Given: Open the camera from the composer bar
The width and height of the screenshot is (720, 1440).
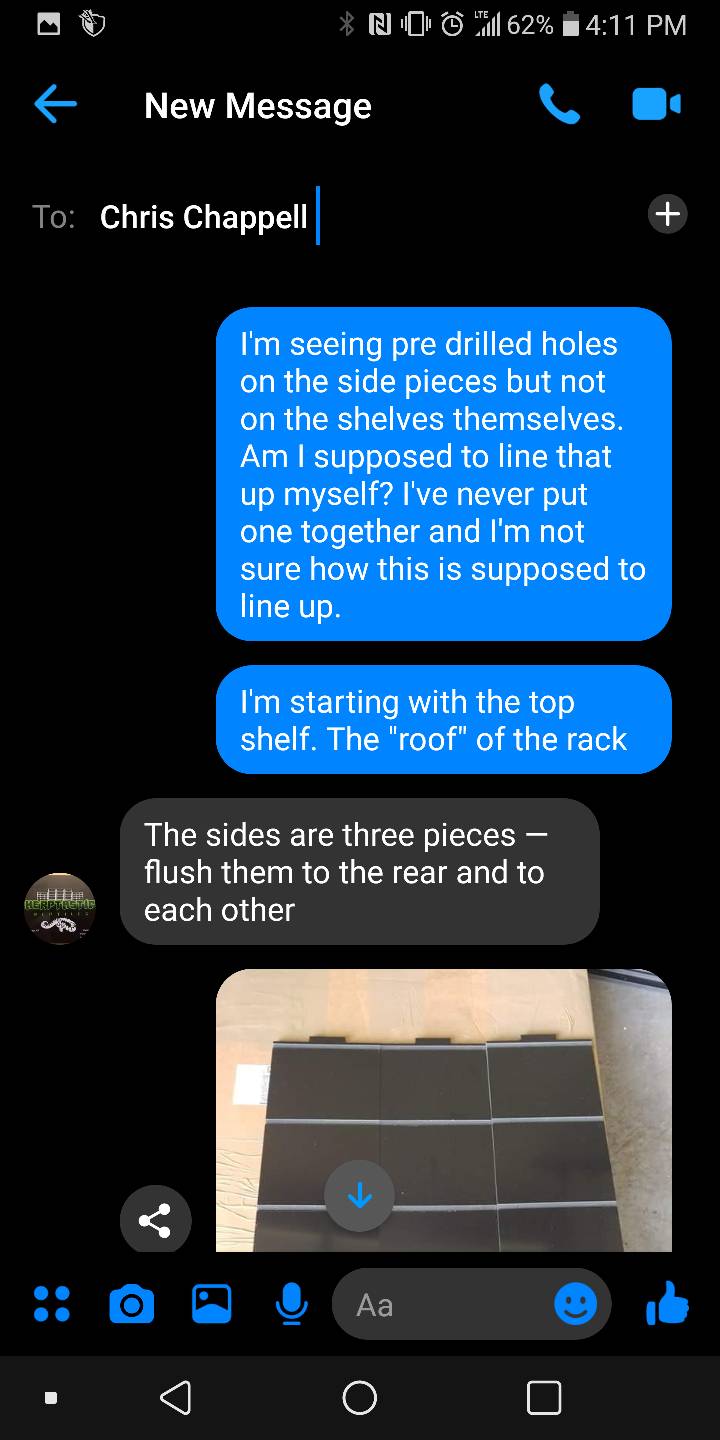Looking at the screenshot, I should coord(131,1304).
